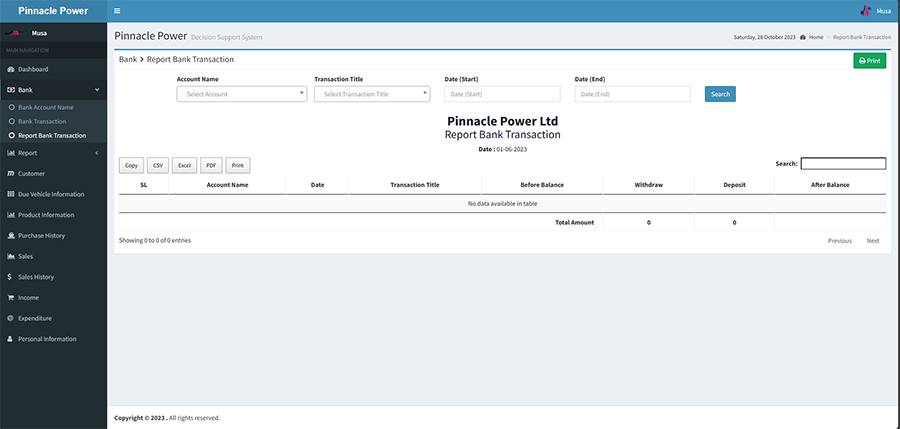Click the Home breadcrumb link
The image size is (900, 429).
tap(816, 37)
